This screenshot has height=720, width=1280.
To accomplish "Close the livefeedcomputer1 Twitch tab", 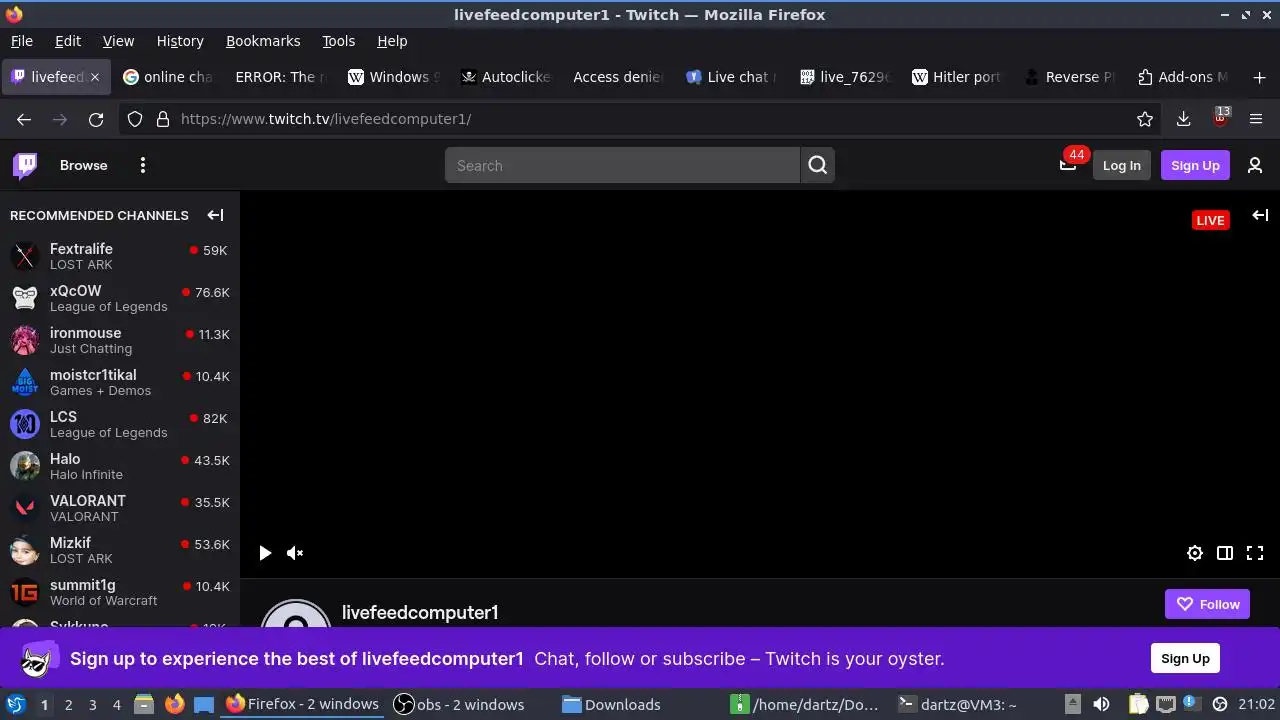I will (x=95, y=77).
